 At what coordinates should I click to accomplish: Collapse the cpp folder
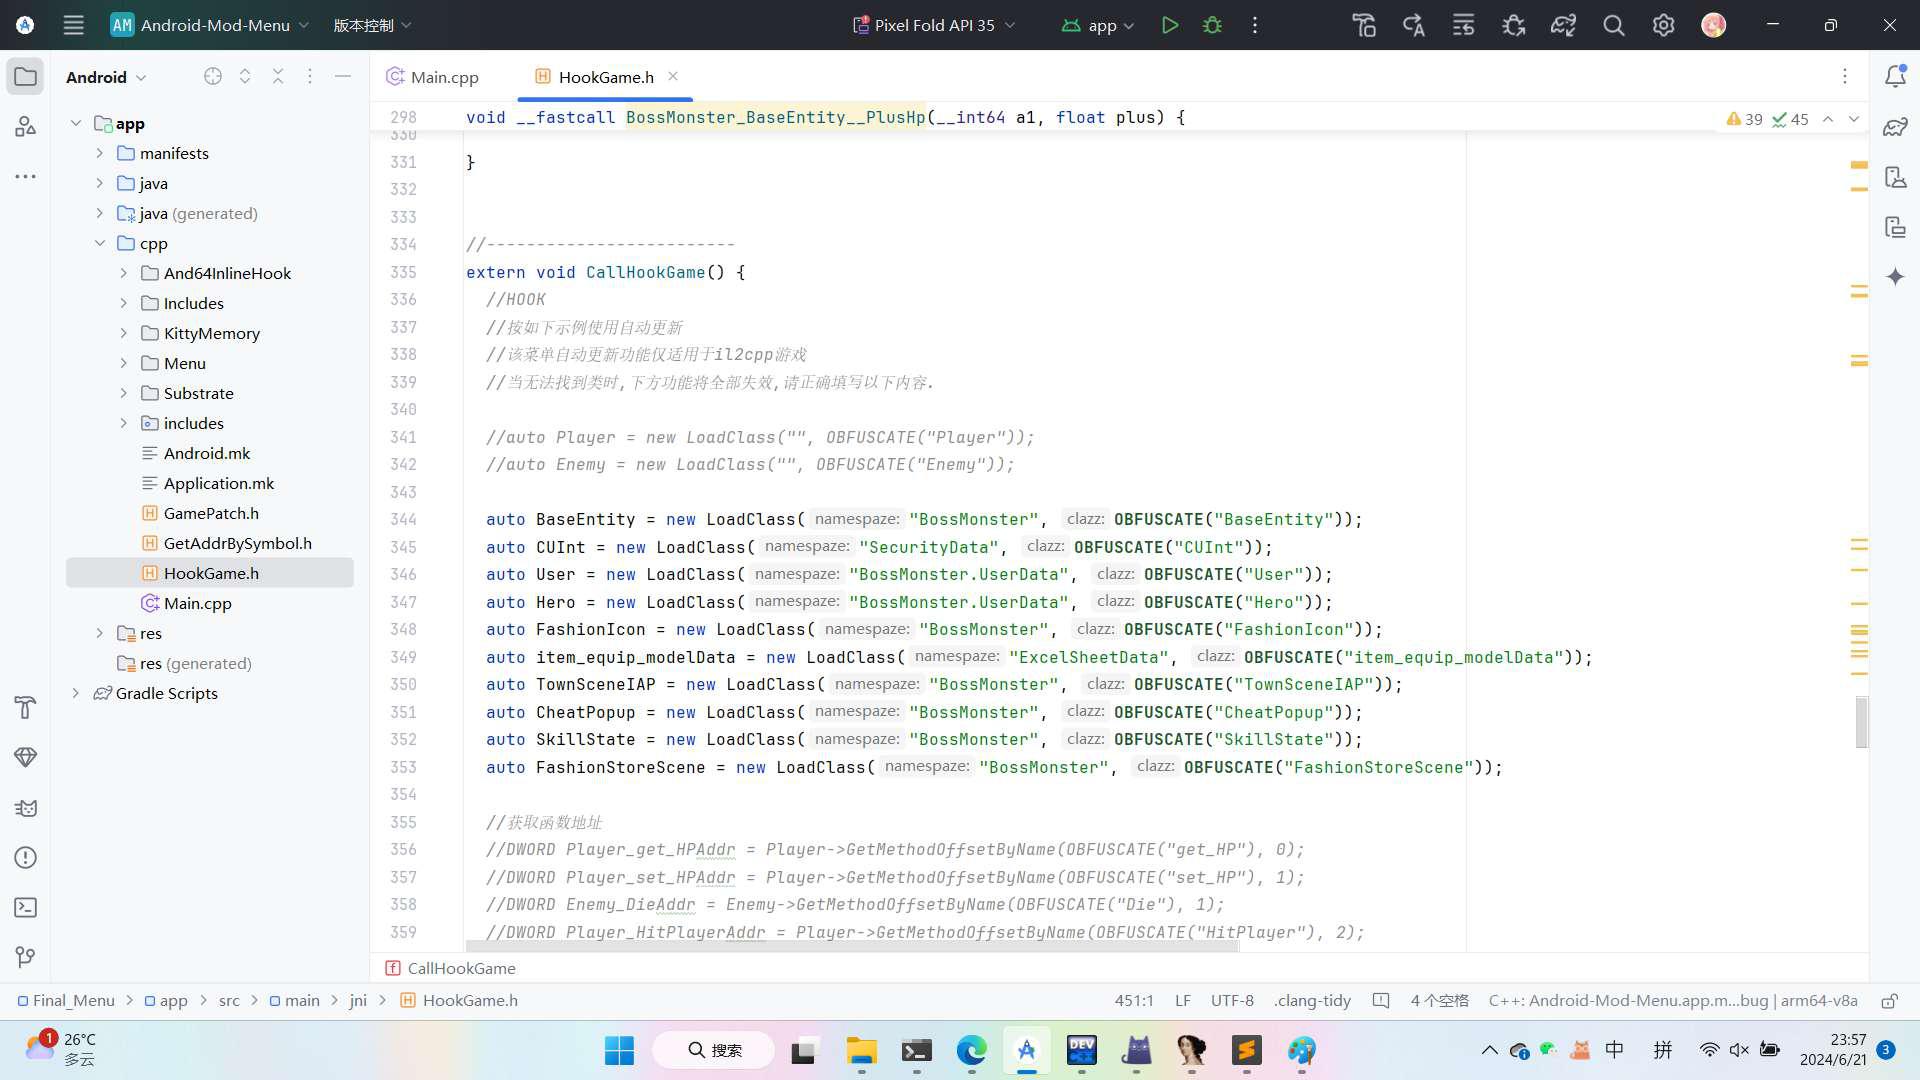100,243
